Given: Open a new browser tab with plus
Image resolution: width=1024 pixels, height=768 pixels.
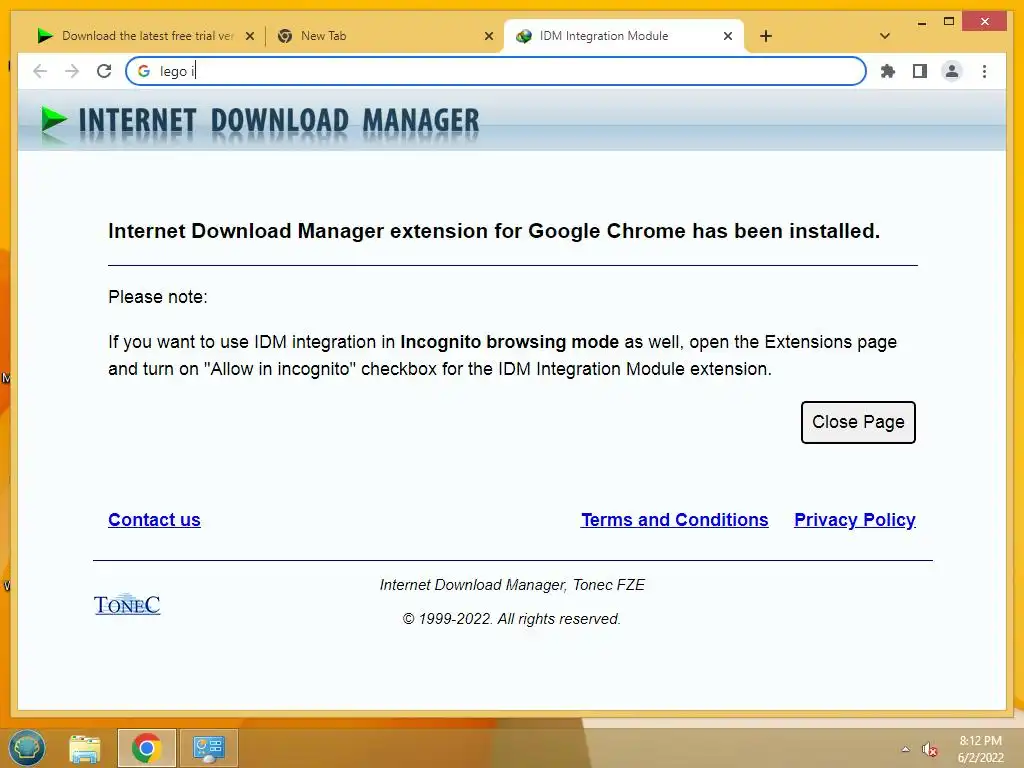Looking at the screenshot, I should 766,36.
